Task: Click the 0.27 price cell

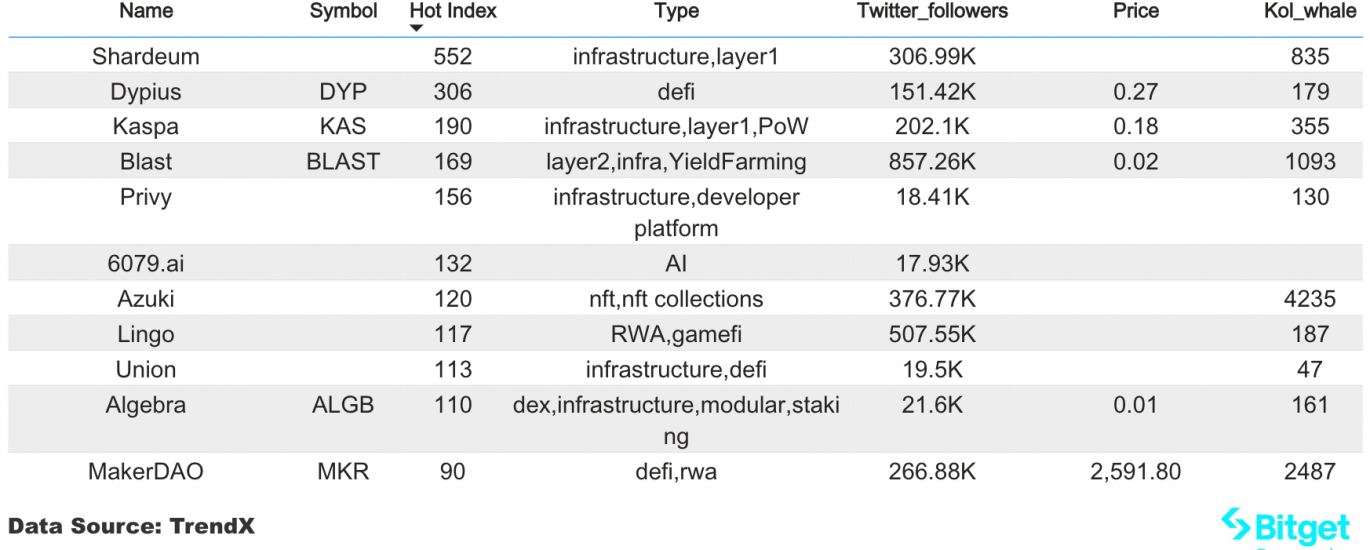Action: coord(1136,92)
